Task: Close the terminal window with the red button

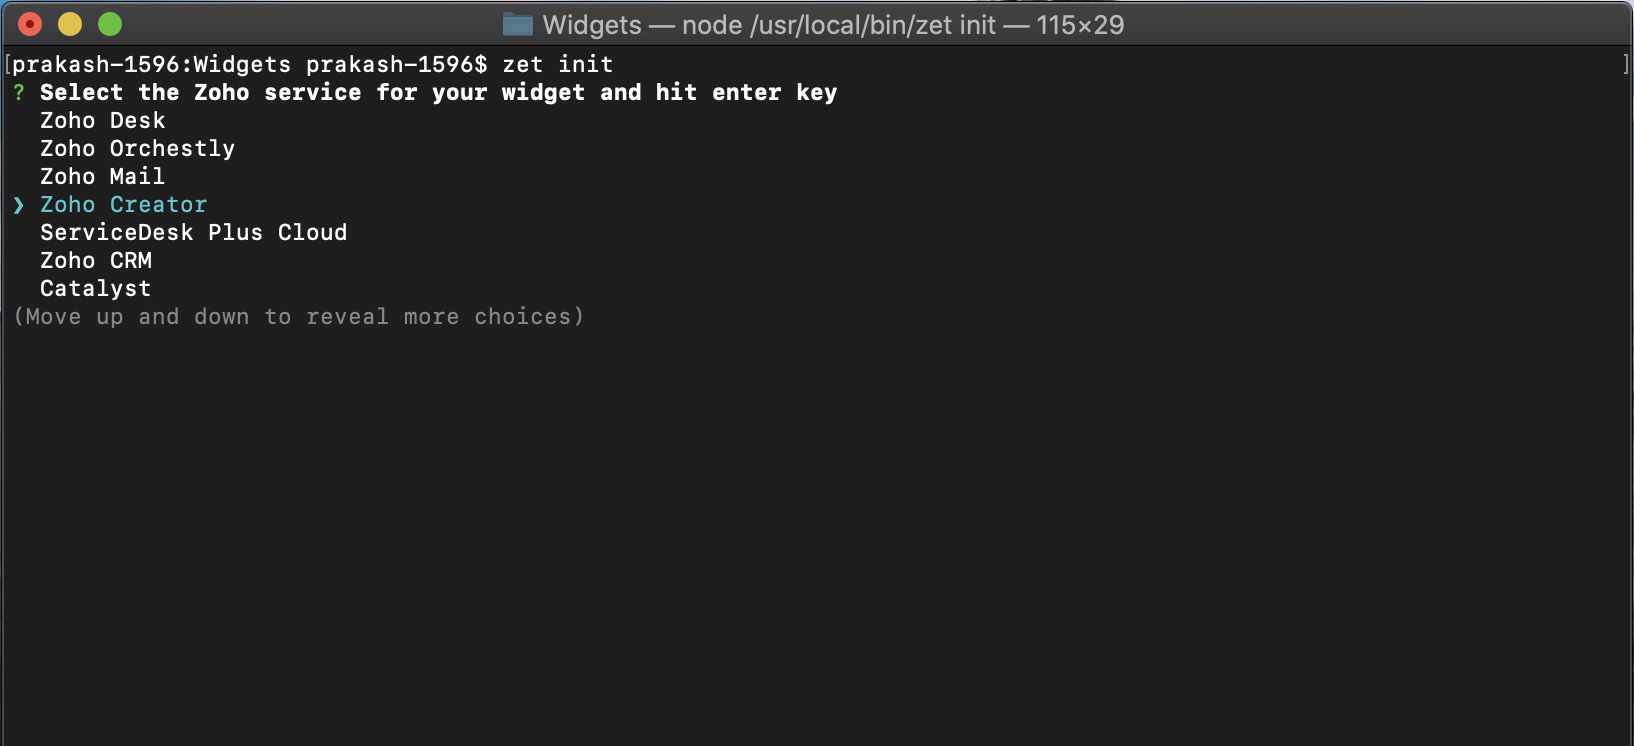Action: point(30,24)
